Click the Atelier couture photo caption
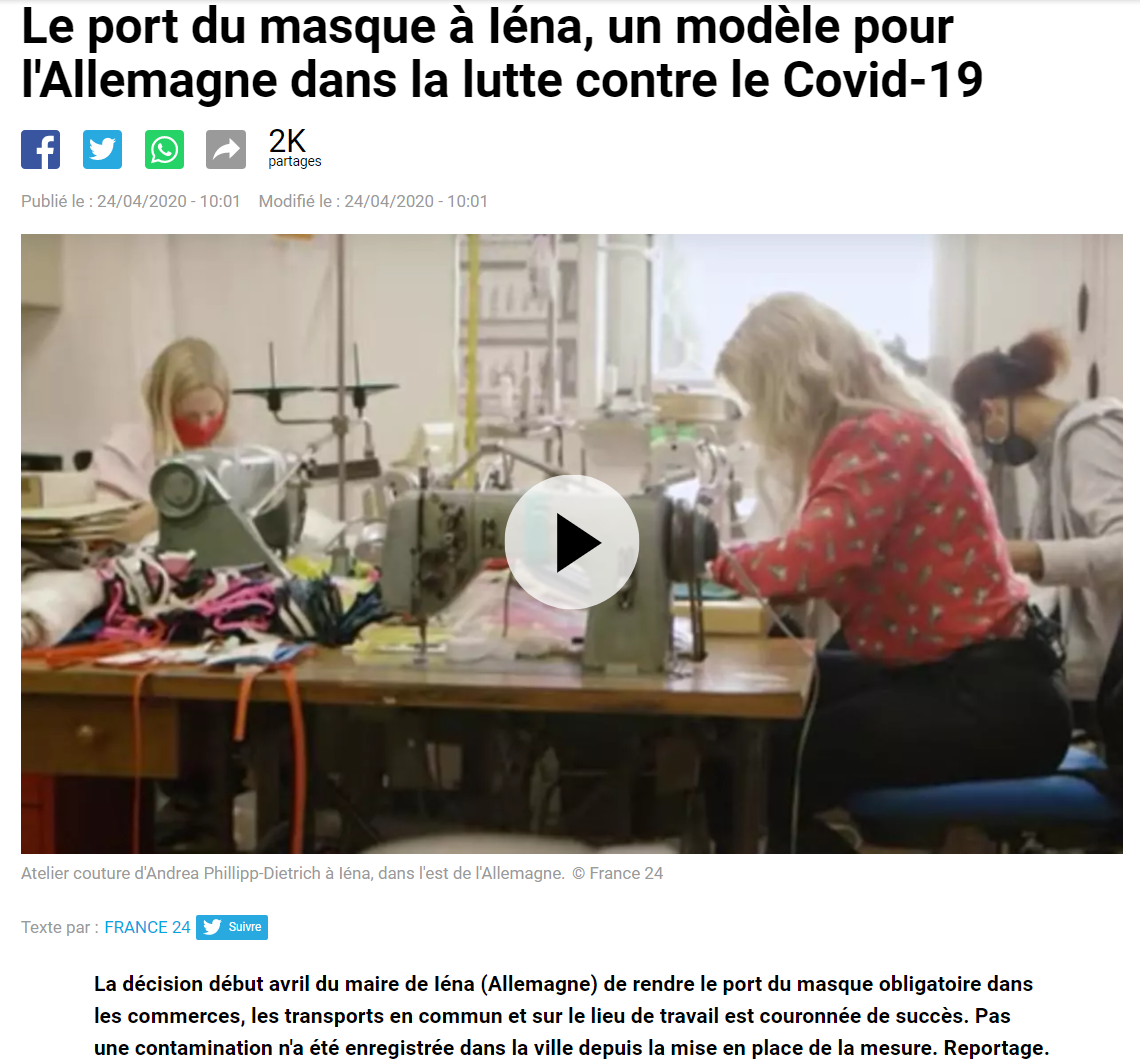 293,873
